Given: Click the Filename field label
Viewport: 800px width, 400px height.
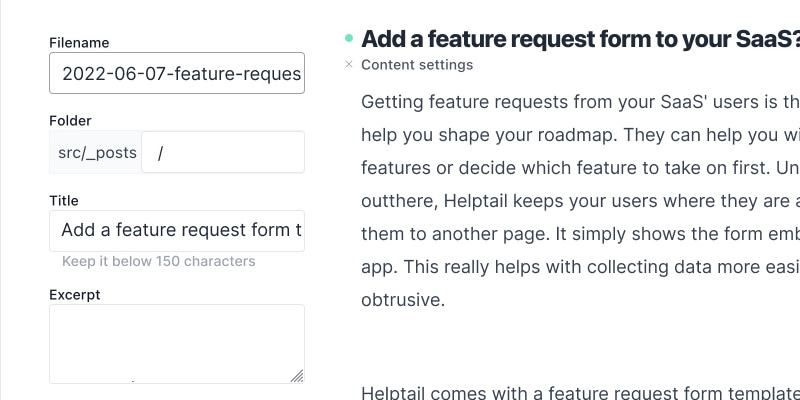Looking at the screenshot, I should [x=79, y=43].
